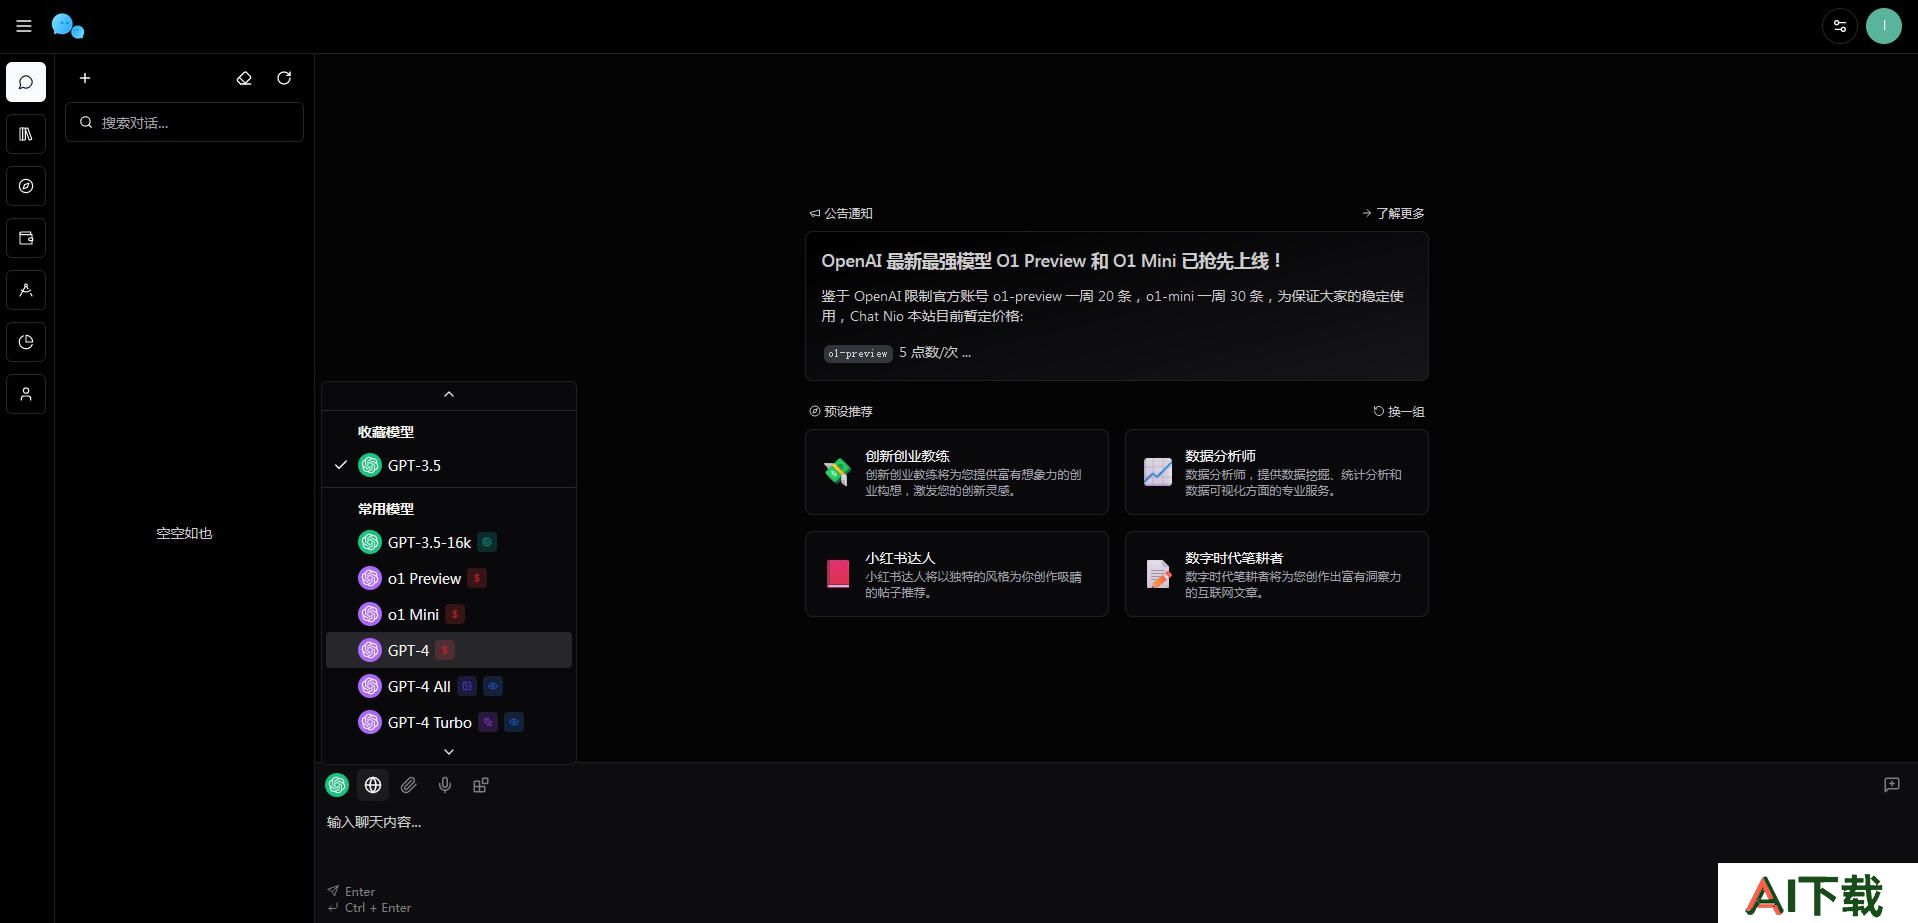
Task: Select the o1 Mini model
Action: tap(449, 614)
